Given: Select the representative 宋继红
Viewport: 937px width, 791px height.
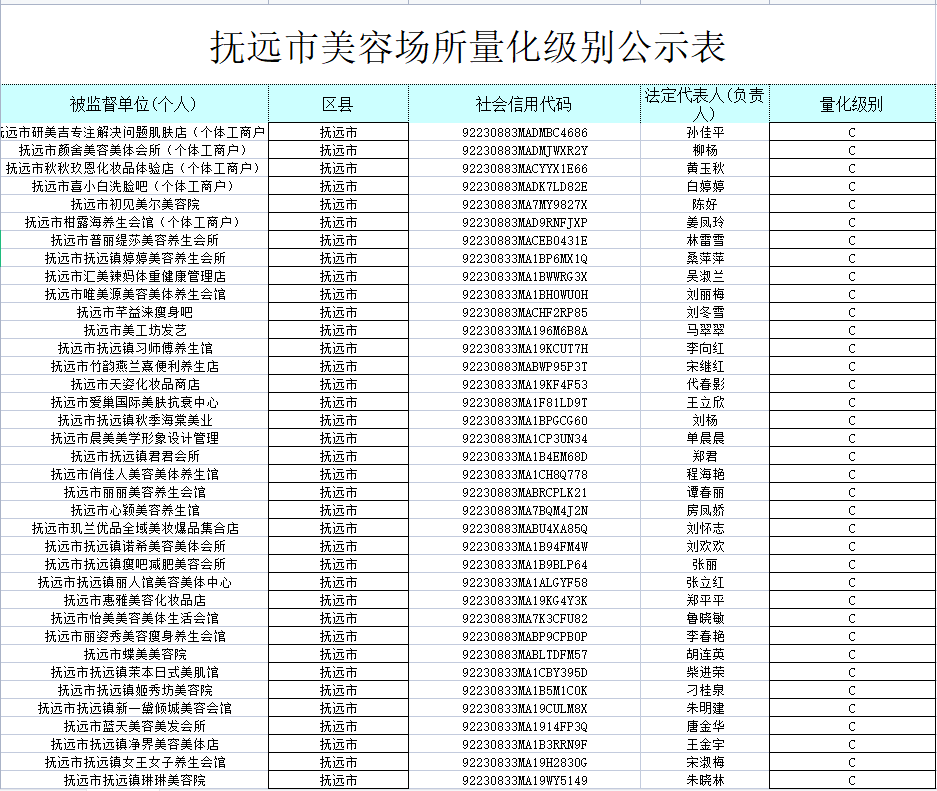Looking at the screenshot, I should pyautogui.click(x=705, y=366).
